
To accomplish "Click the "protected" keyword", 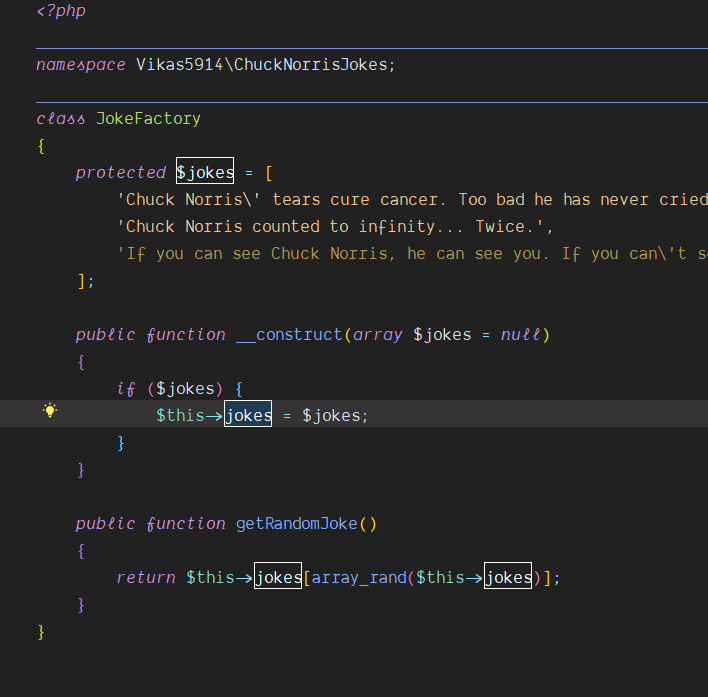I will [121, 172].
